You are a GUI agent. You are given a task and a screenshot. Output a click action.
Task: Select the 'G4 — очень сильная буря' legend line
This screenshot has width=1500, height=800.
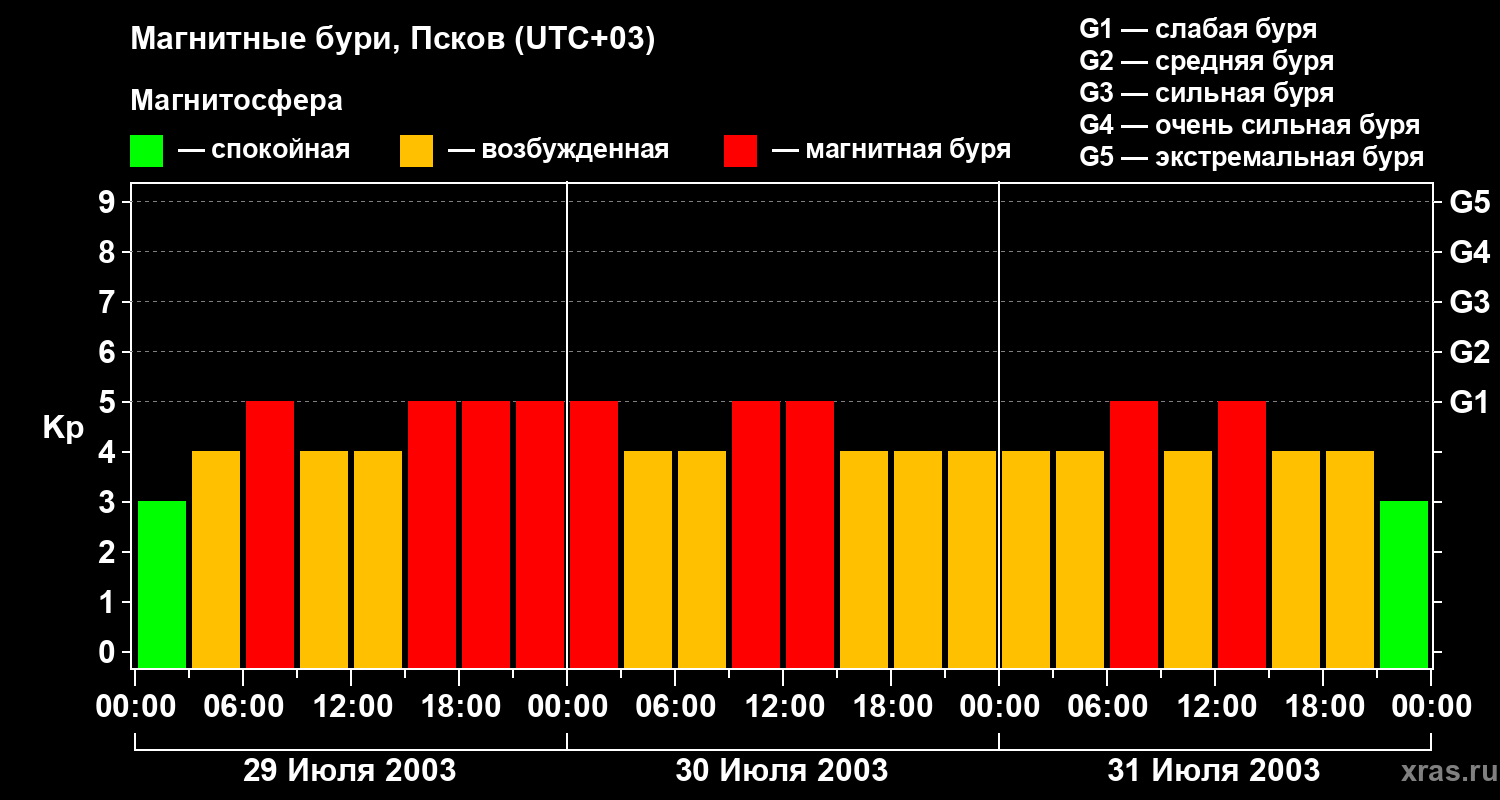pos(1250,125)
